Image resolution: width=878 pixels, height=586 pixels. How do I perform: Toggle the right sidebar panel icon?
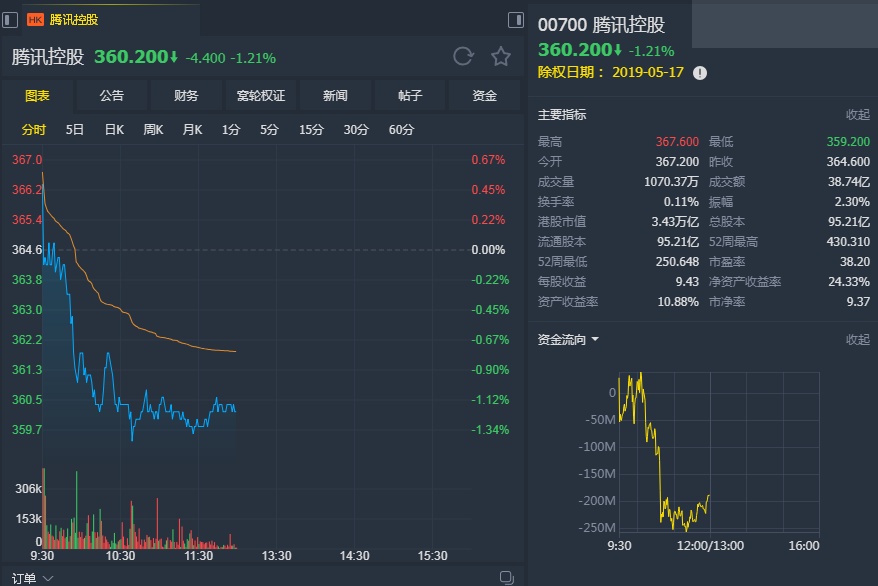(515, 20)
